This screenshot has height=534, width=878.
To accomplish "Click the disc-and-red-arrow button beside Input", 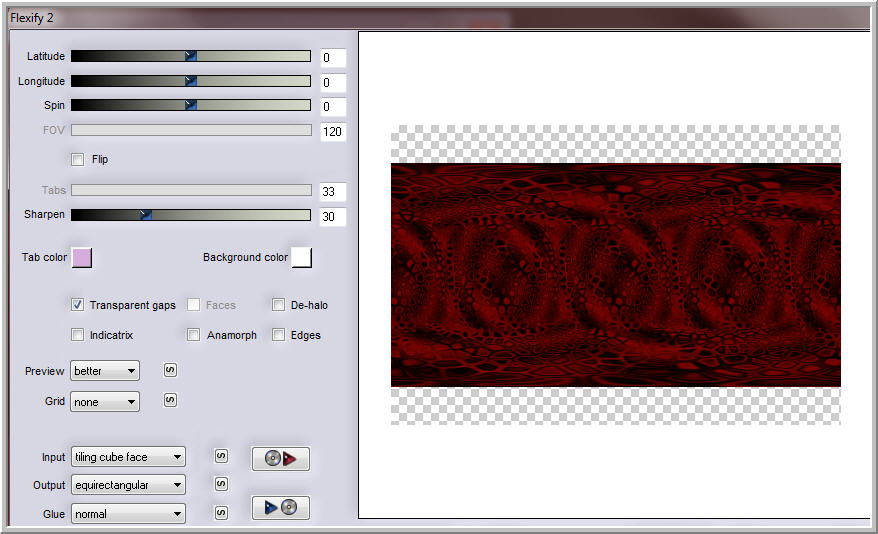I will tap(281, 458).
